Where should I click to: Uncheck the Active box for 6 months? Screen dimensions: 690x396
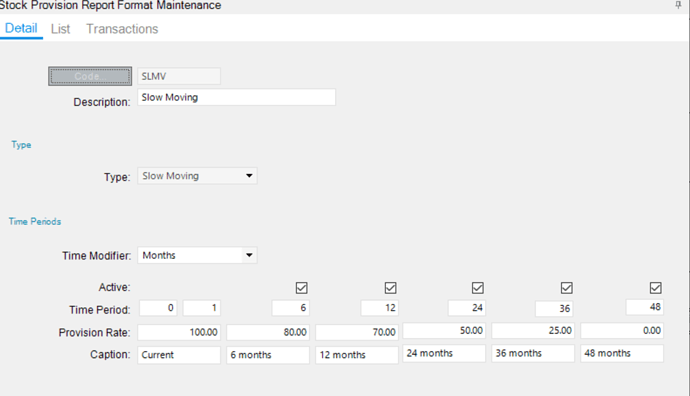point(301,288)
